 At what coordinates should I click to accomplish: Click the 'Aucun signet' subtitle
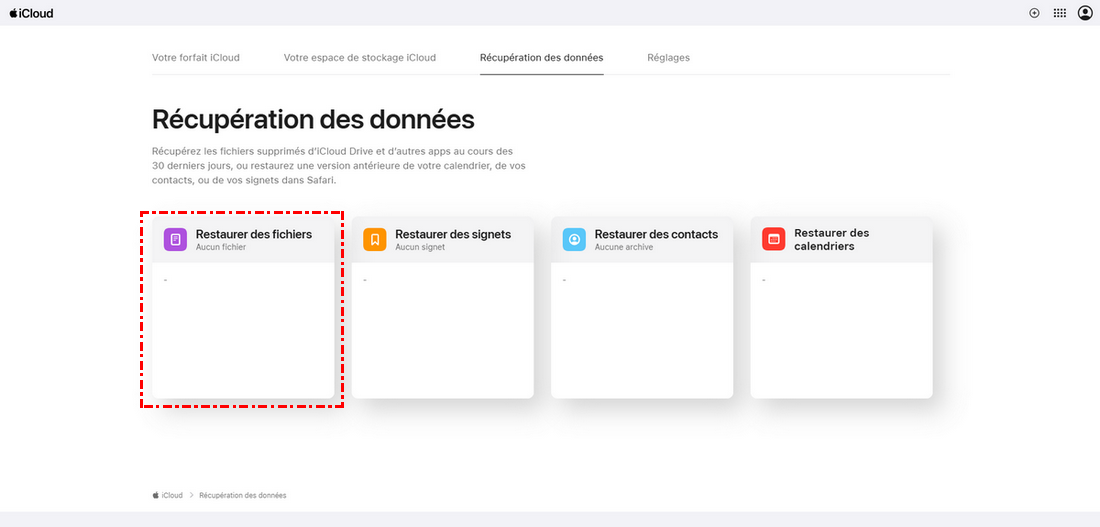point(420,248)
